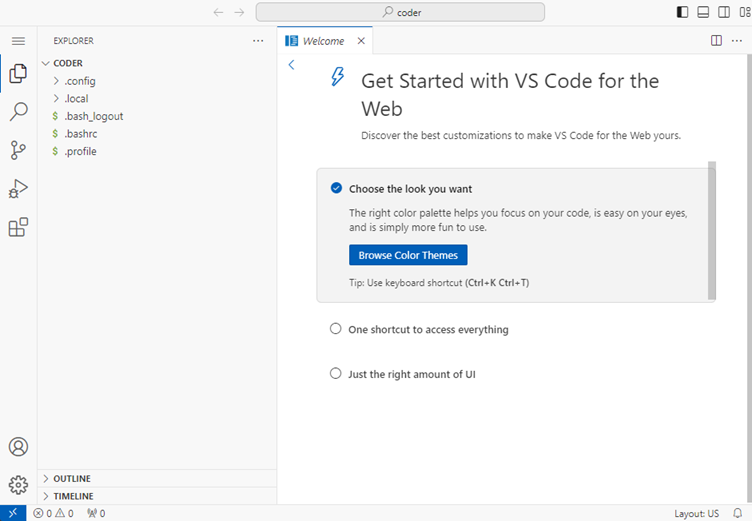Toggle the secondary side bar layout icon
Screen dimensions: 752x521
[724, 12]
